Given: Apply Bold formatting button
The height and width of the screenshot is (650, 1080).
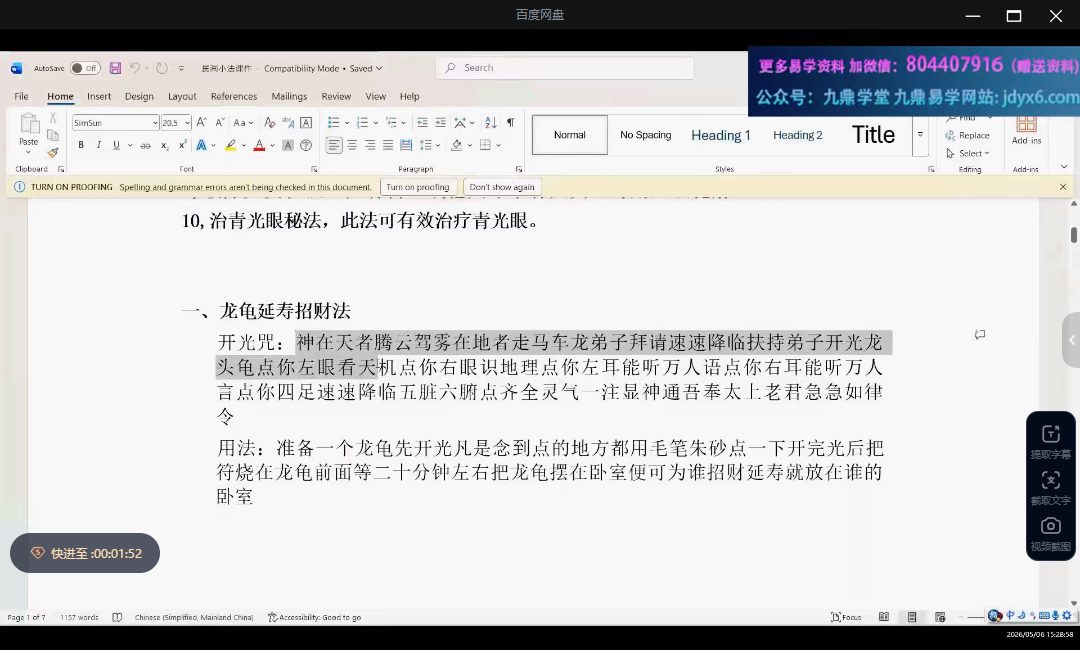Looking at the screenshot, I should (x=81, y=145).
